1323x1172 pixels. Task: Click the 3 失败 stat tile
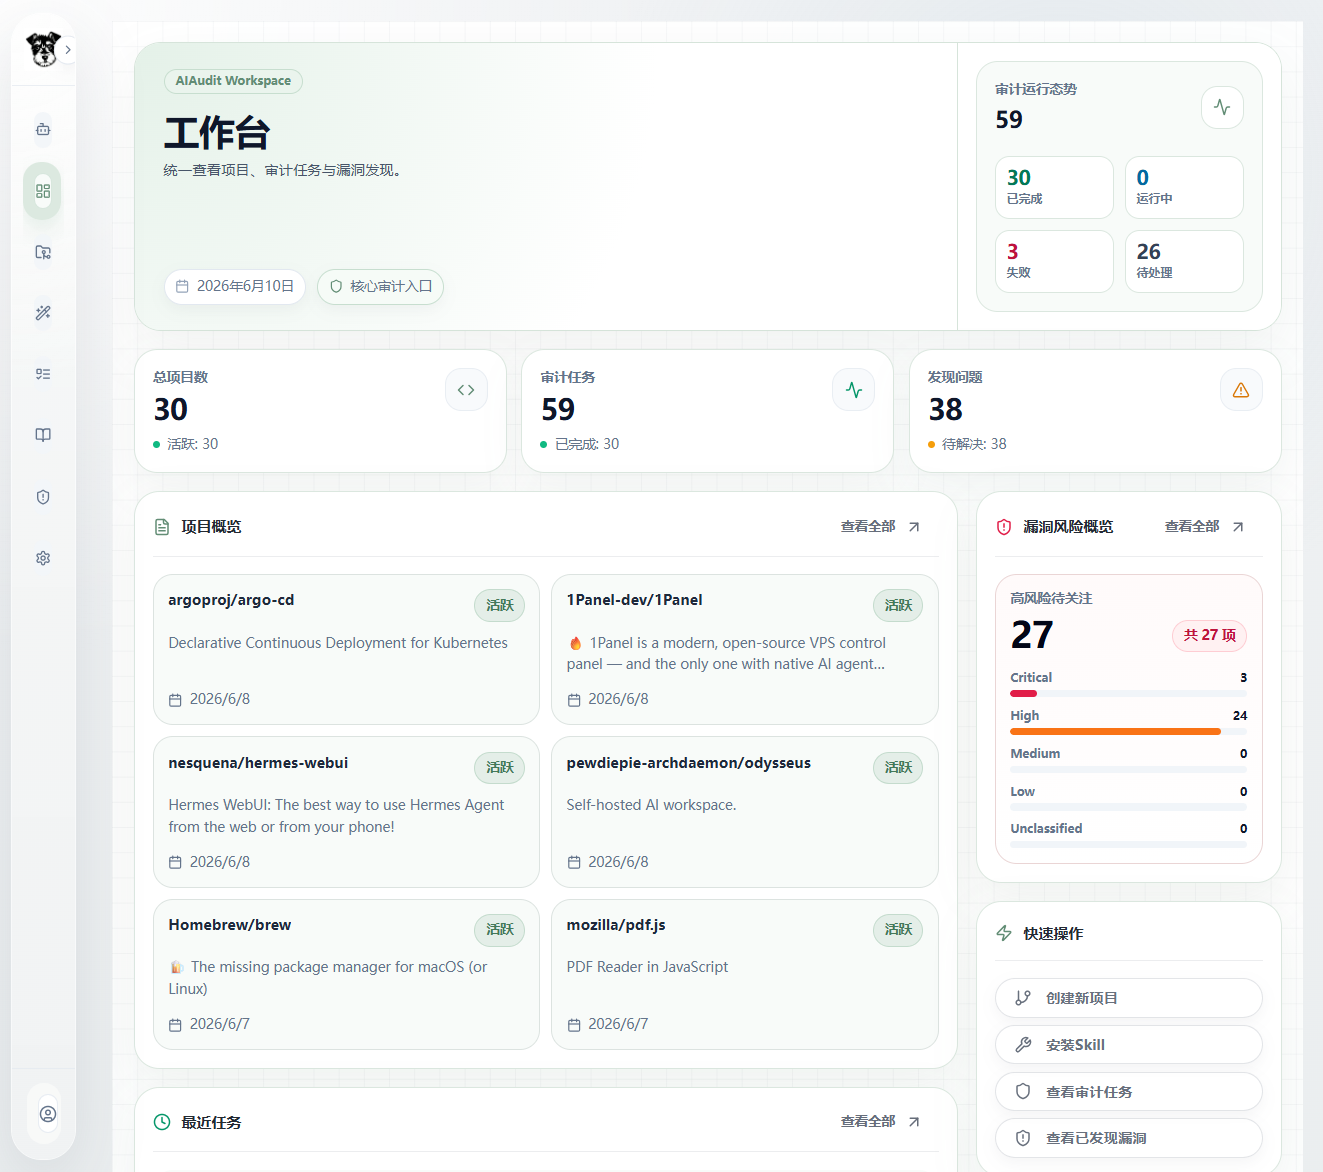click(x=1054, y=261)
